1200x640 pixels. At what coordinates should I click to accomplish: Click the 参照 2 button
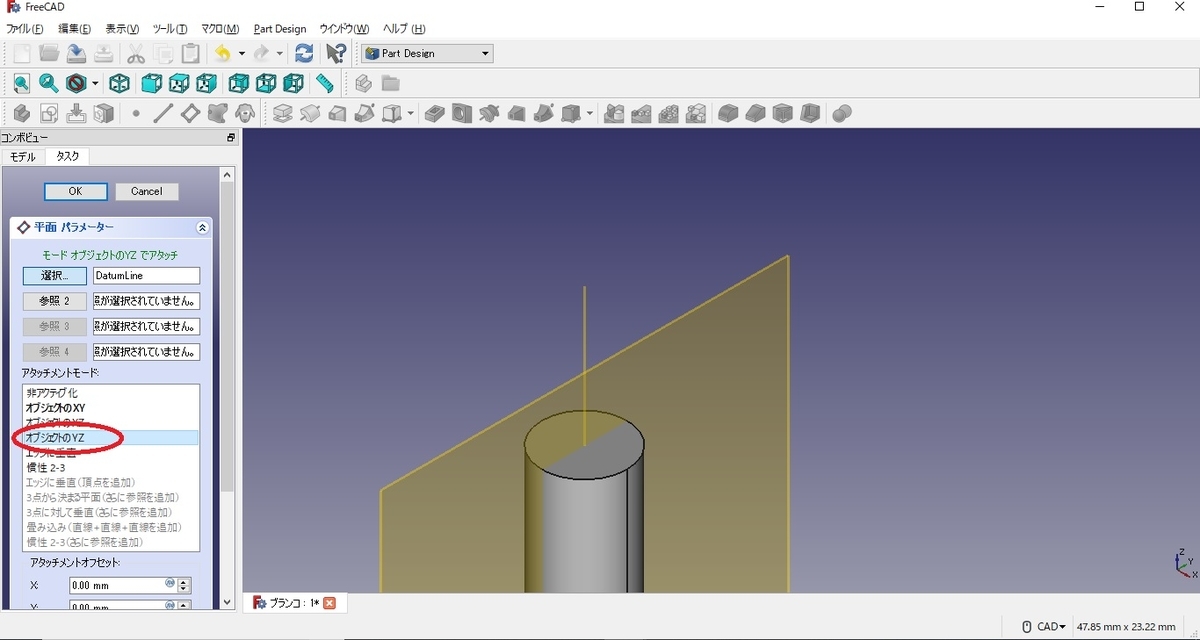[x=55, y=301]
